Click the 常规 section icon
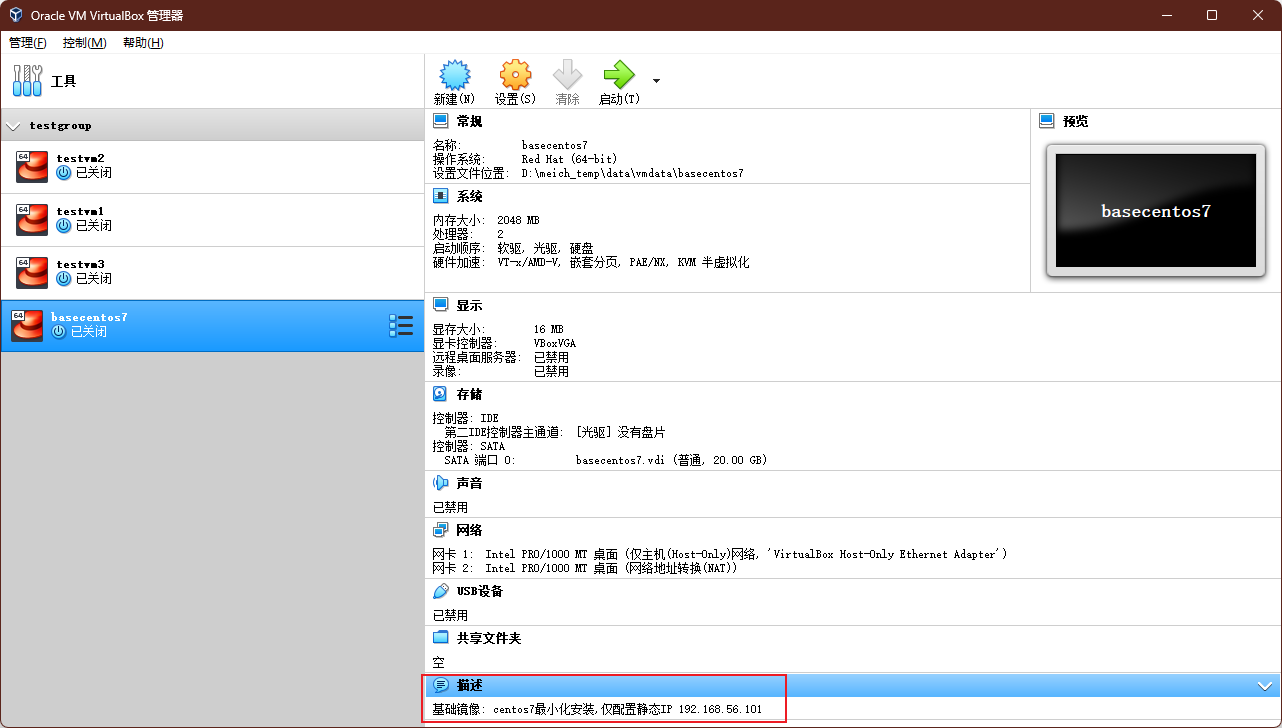The image size is (1282, 728). (x=440, y=121)
